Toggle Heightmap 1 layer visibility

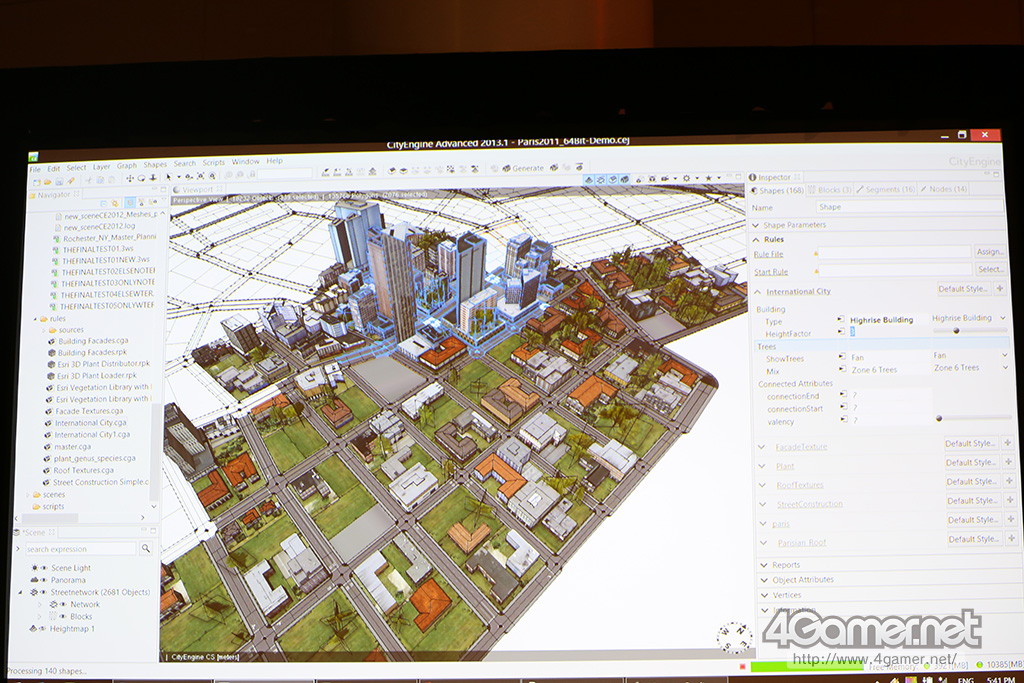(x=42, y=629)
